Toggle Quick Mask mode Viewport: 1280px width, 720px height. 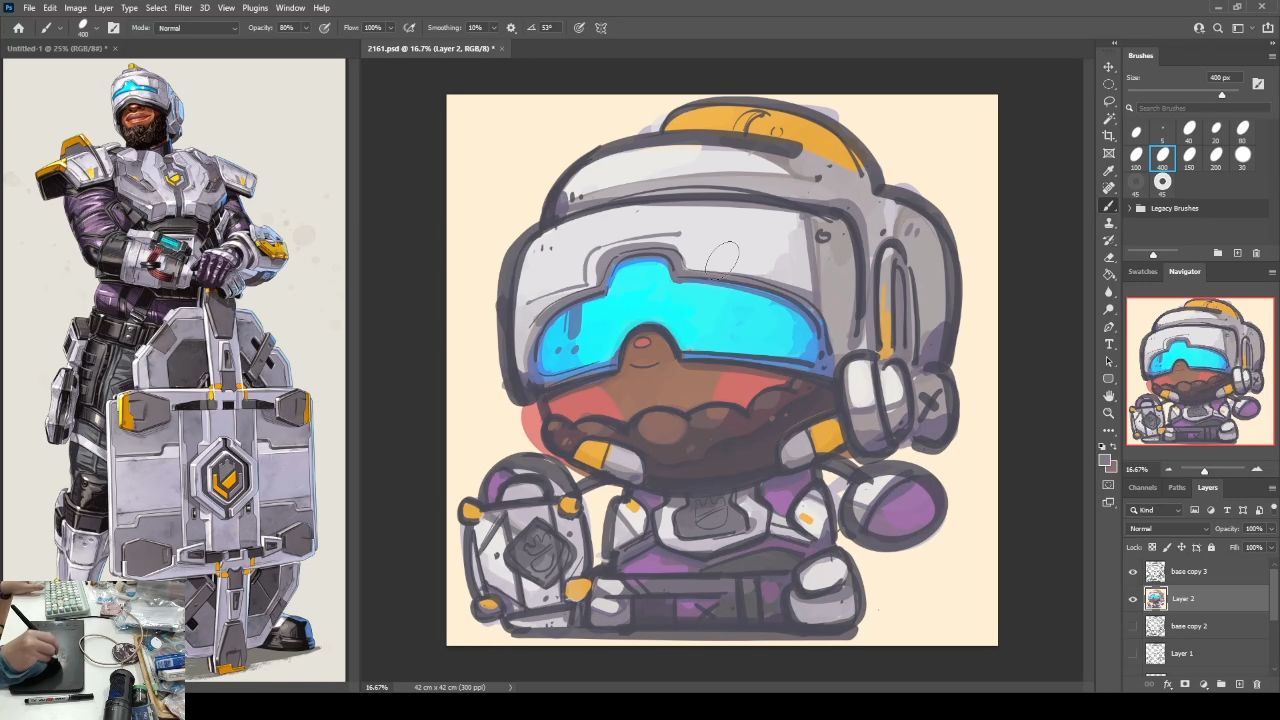click(1108, 485)
